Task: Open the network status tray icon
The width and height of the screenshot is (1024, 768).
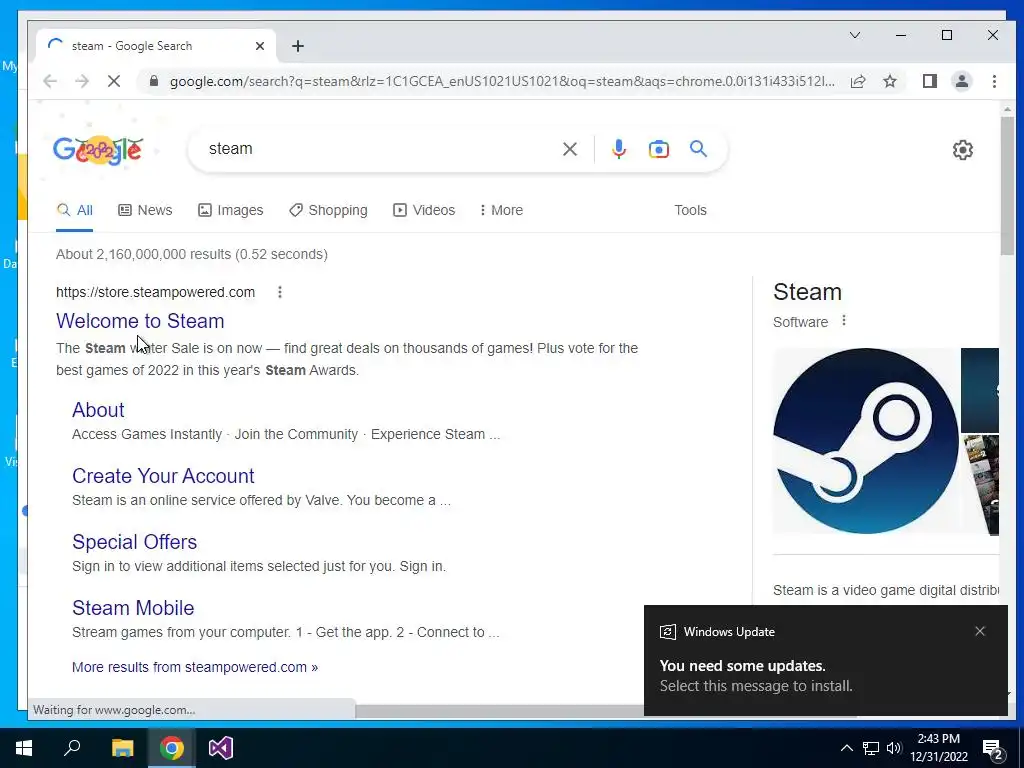Action: [x=871, y=748]
